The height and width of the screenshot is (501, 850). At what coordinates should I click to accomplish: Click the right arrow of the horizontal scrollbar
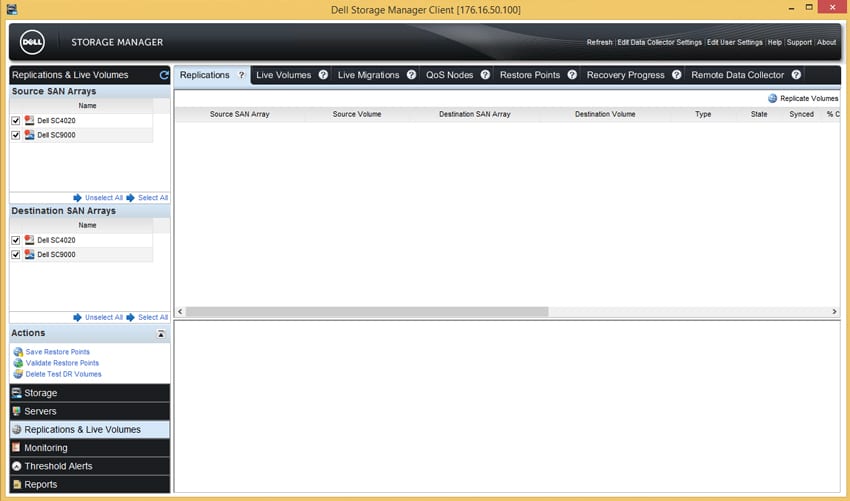[x=834, y=311]
